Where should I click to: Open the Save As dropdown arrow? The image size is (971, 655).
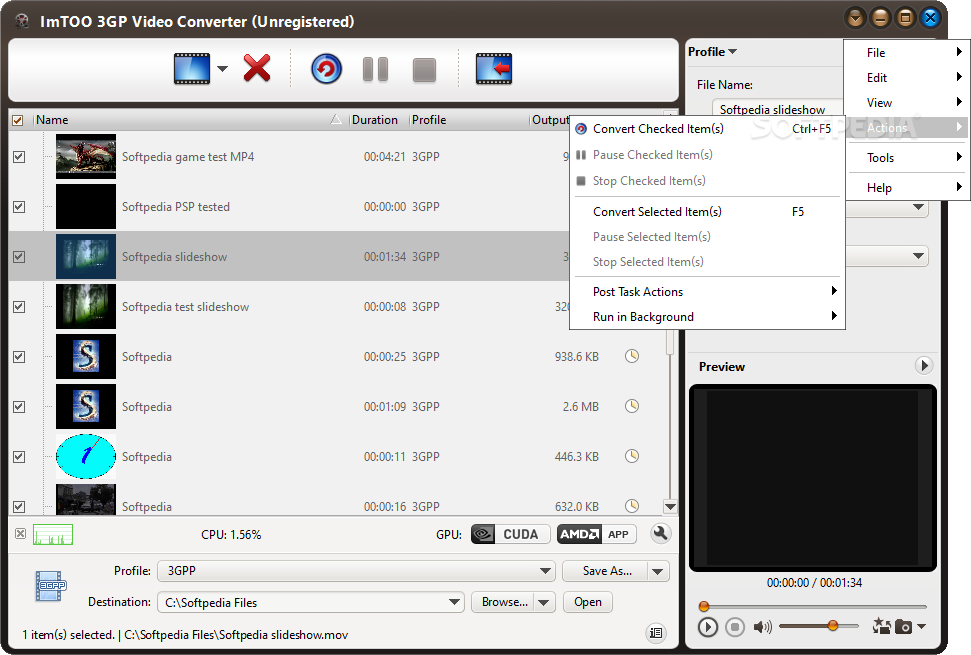point(658,571)
